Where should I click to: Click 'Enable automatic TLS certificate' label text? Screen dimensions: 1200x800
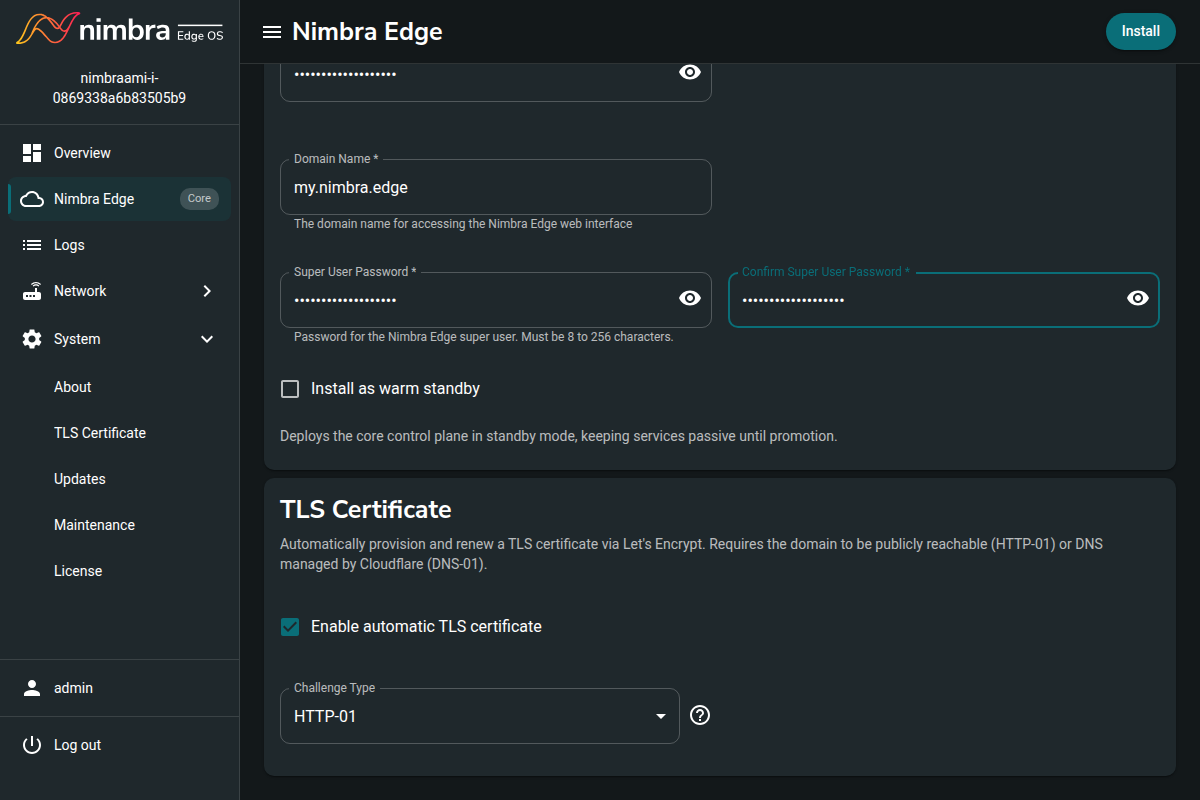click(426, 627)
